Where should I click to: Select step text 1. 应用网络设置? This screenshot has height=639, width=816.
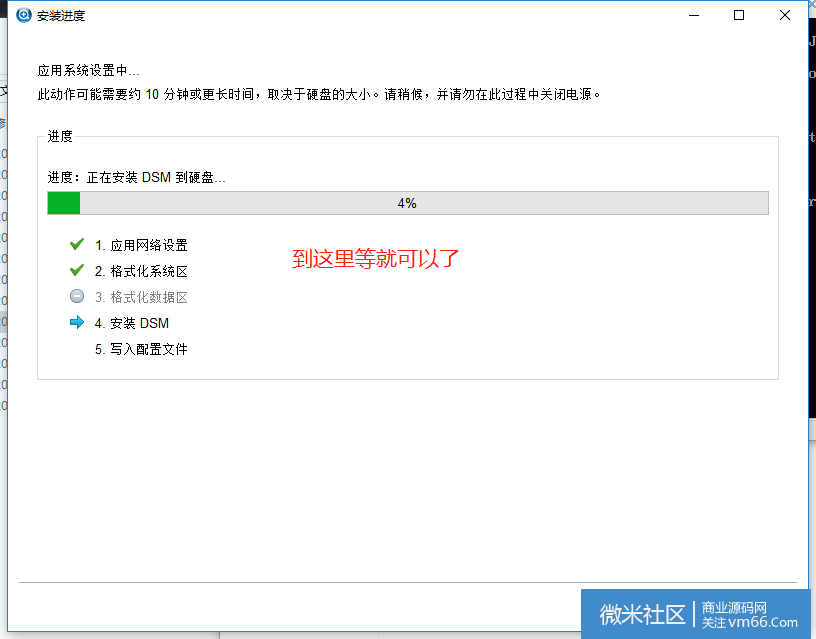point(141,245)
